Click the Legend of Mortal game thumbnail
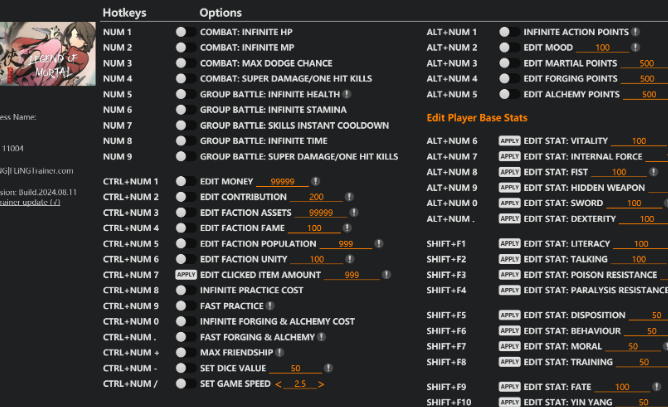The image size is (668, 407). point(47,61)
